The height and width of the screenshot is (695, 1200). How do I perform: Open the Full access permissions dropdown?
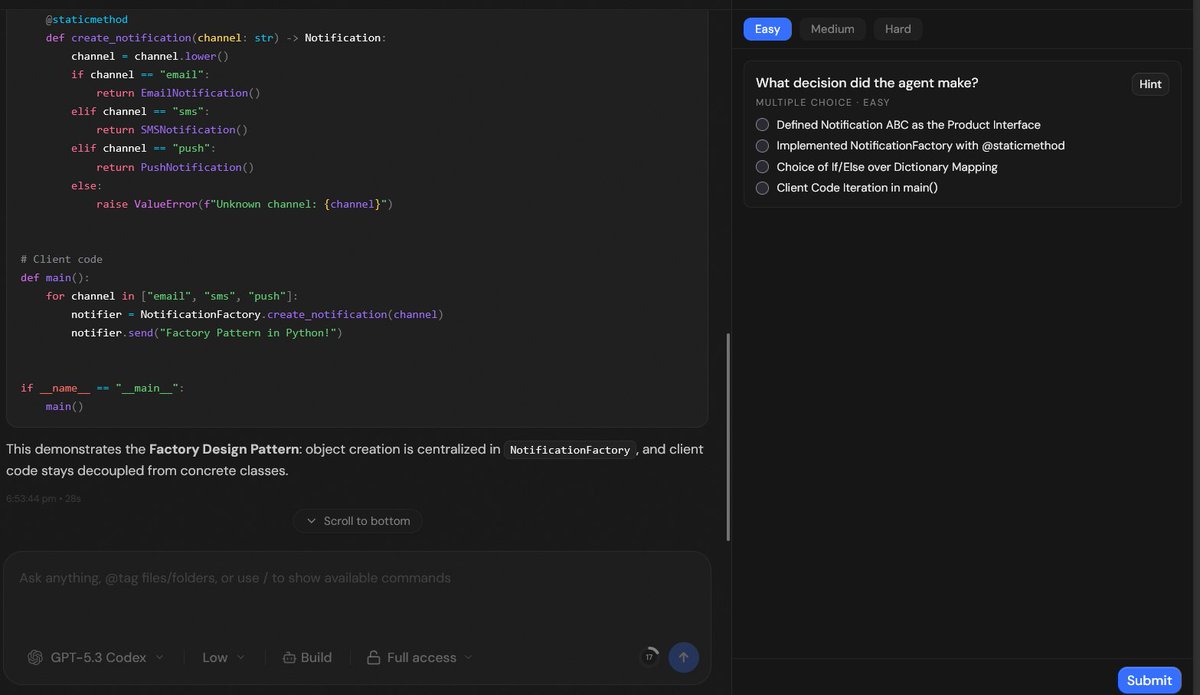[x=420, y=657]
